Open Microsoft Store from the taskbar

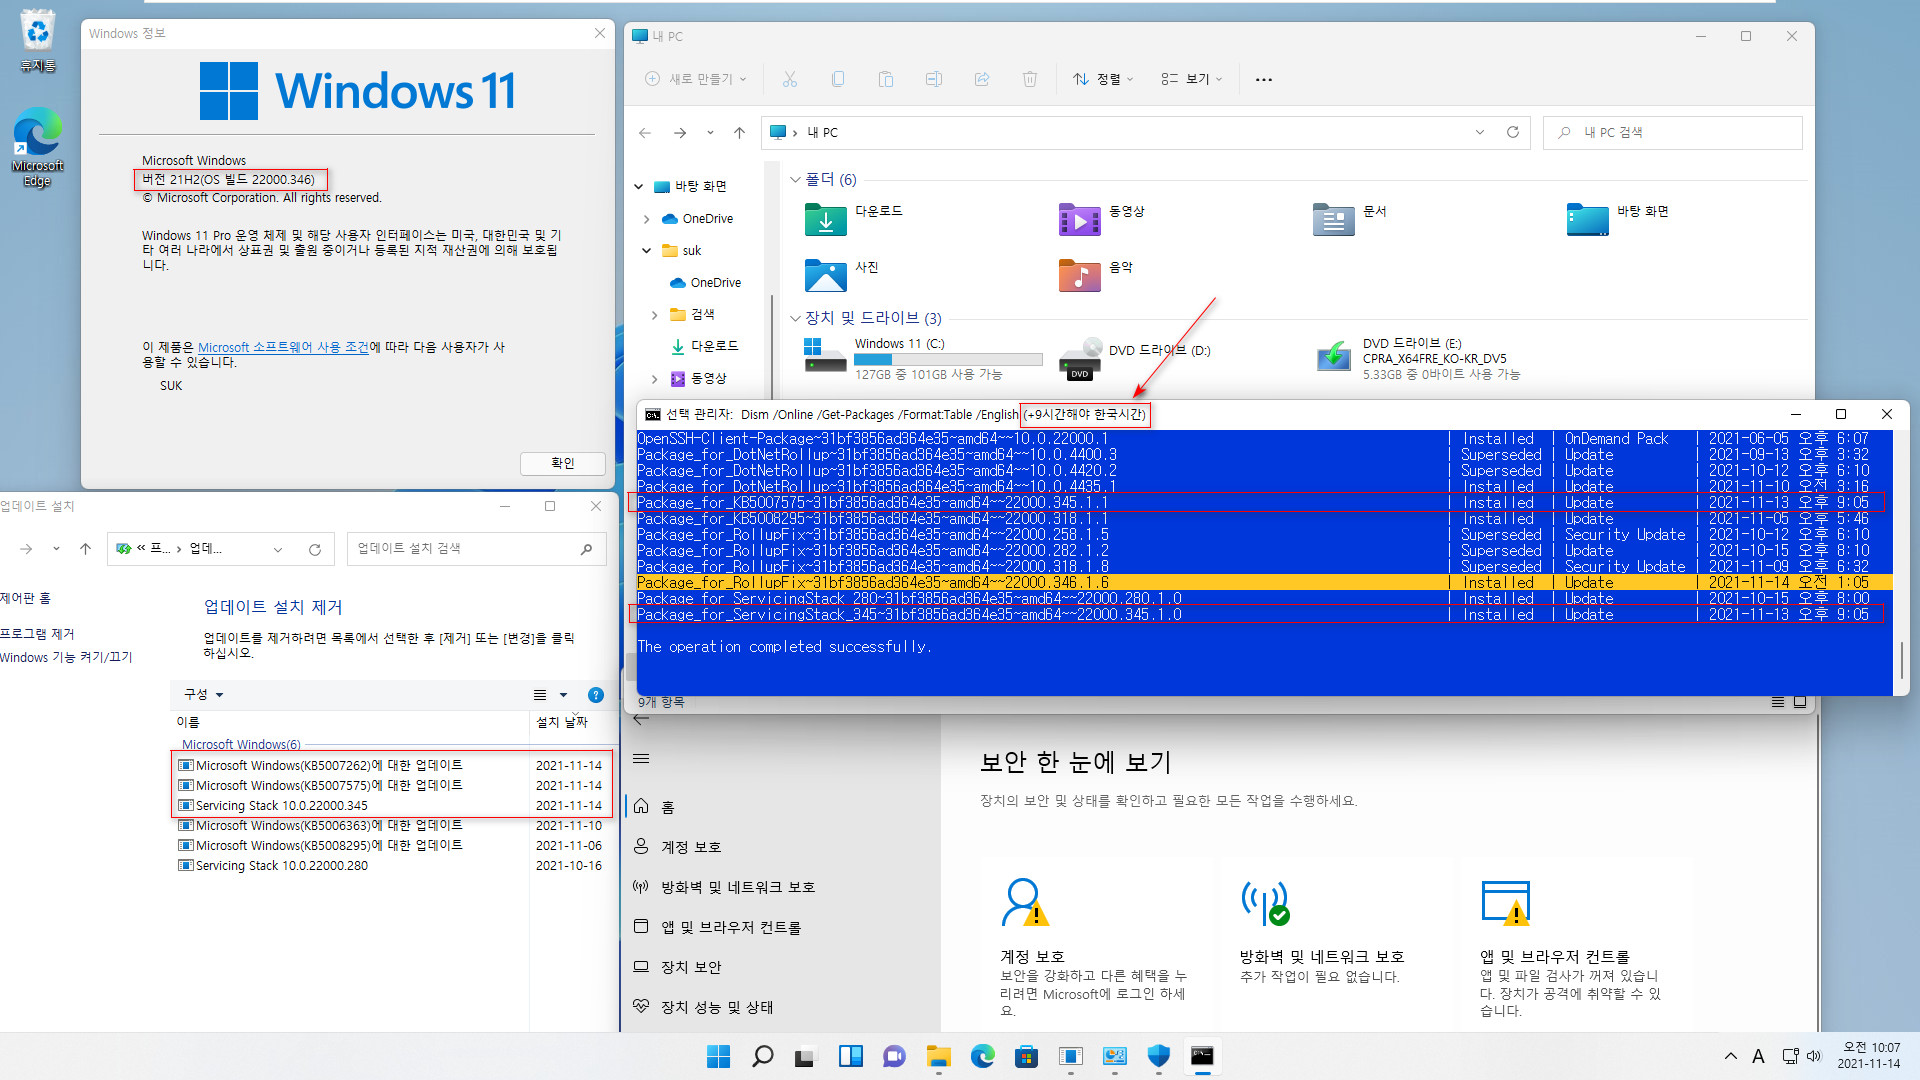tap(1026, 1056)
